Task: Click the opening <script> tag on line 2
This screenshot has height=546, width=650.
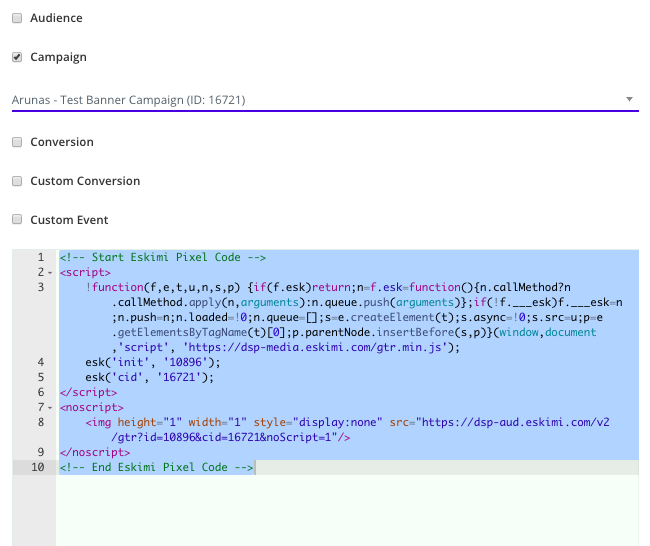Action: click(x=85, y=272)
